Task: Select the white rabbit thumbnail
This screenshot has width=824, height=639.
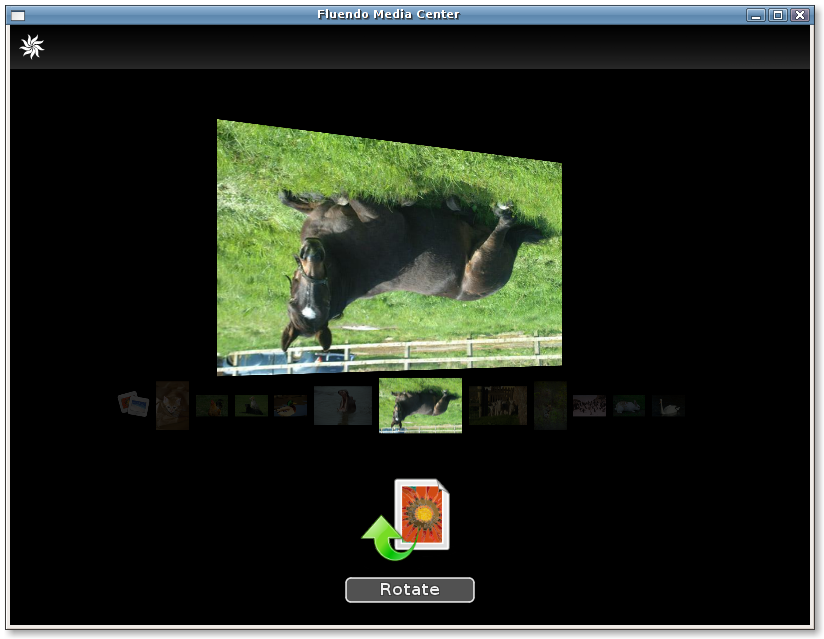Action: pyautogui.click(x=629, y=406)
